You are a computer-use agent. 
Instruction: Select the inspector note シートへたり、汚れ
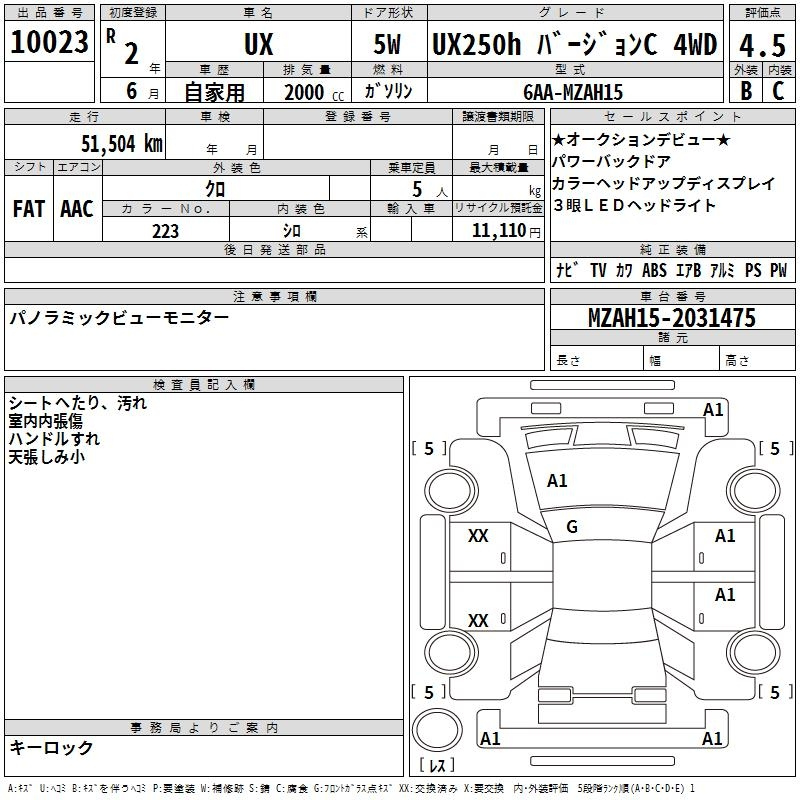[78, 403]
